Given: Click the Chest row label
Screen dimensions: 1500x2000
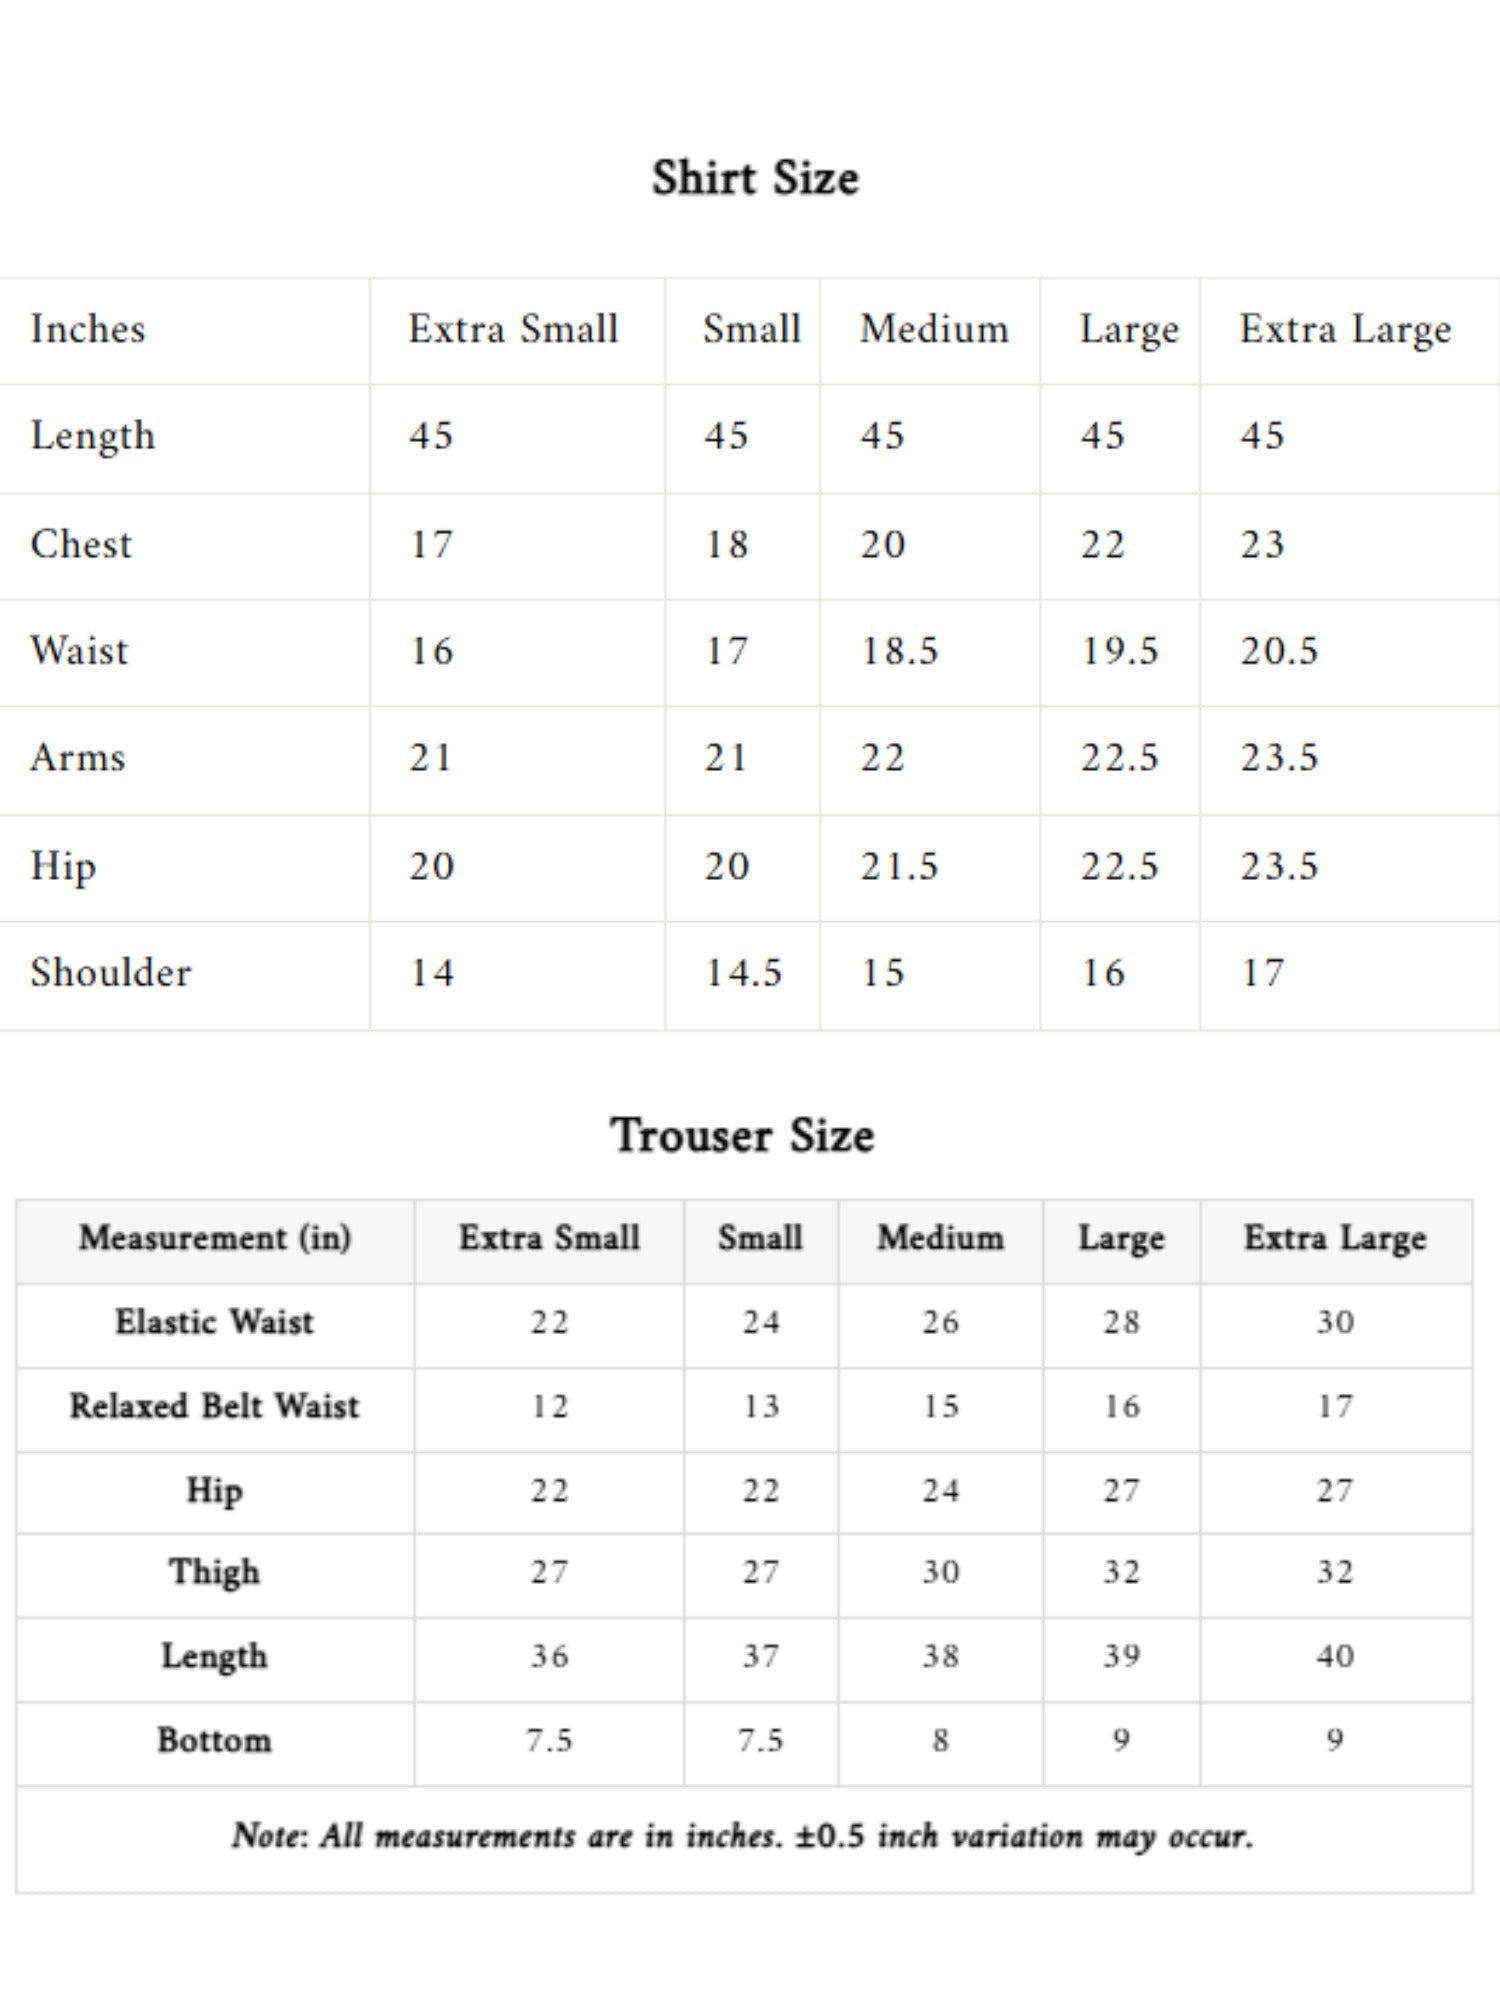Looking at the screenshot, I should point(81,544).
